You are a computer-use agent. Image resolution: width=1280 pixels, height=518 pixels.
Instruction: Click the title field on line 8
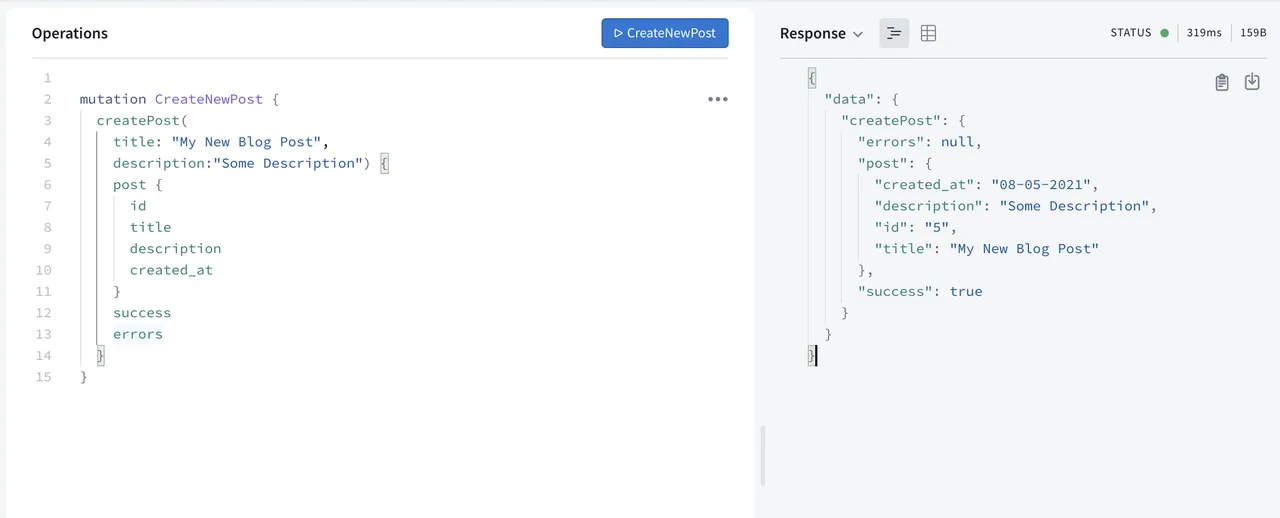tap(150, 227)
